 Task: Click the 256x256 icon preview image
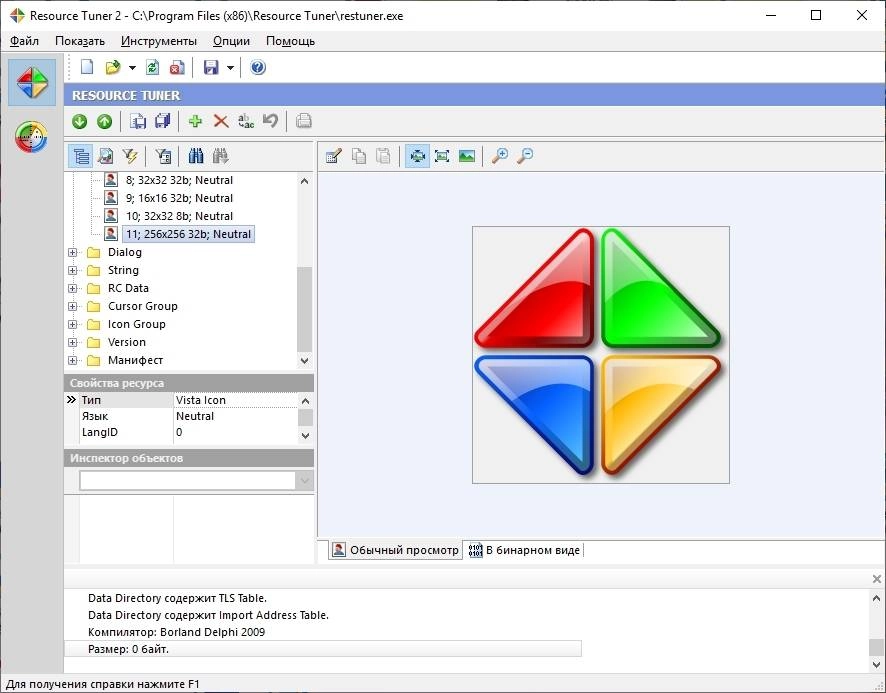pyautogui.click(x=601, y=355)
